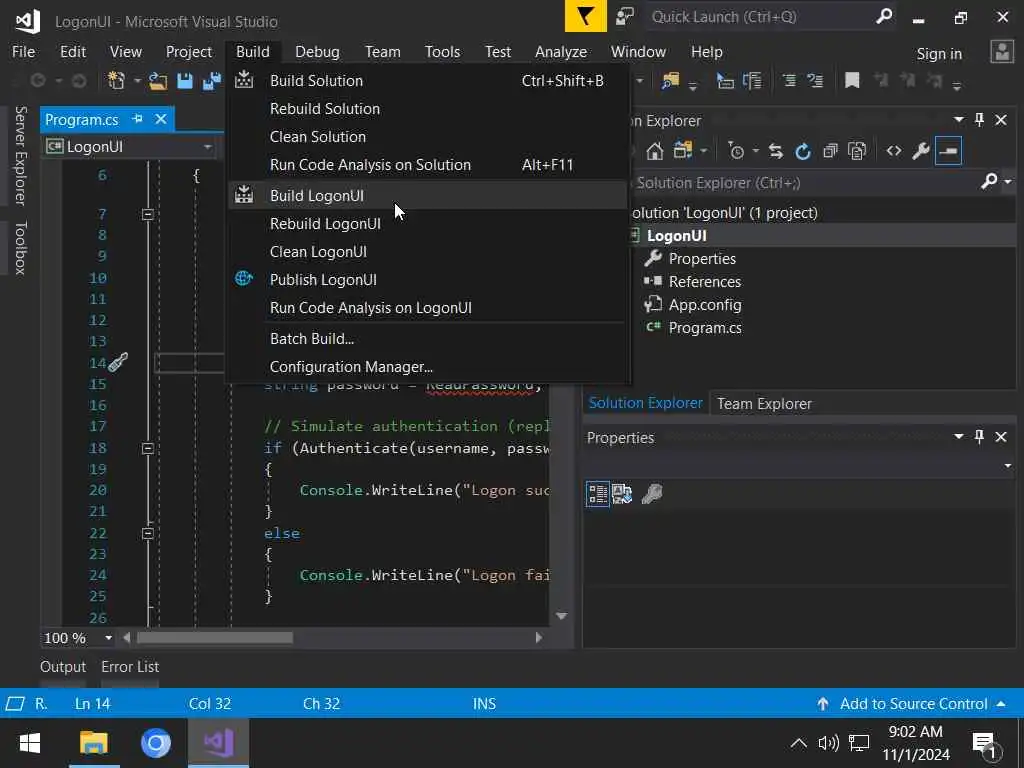
Task: Open the Solution Explorer search options dropdown
Action: click(1009, 182)
